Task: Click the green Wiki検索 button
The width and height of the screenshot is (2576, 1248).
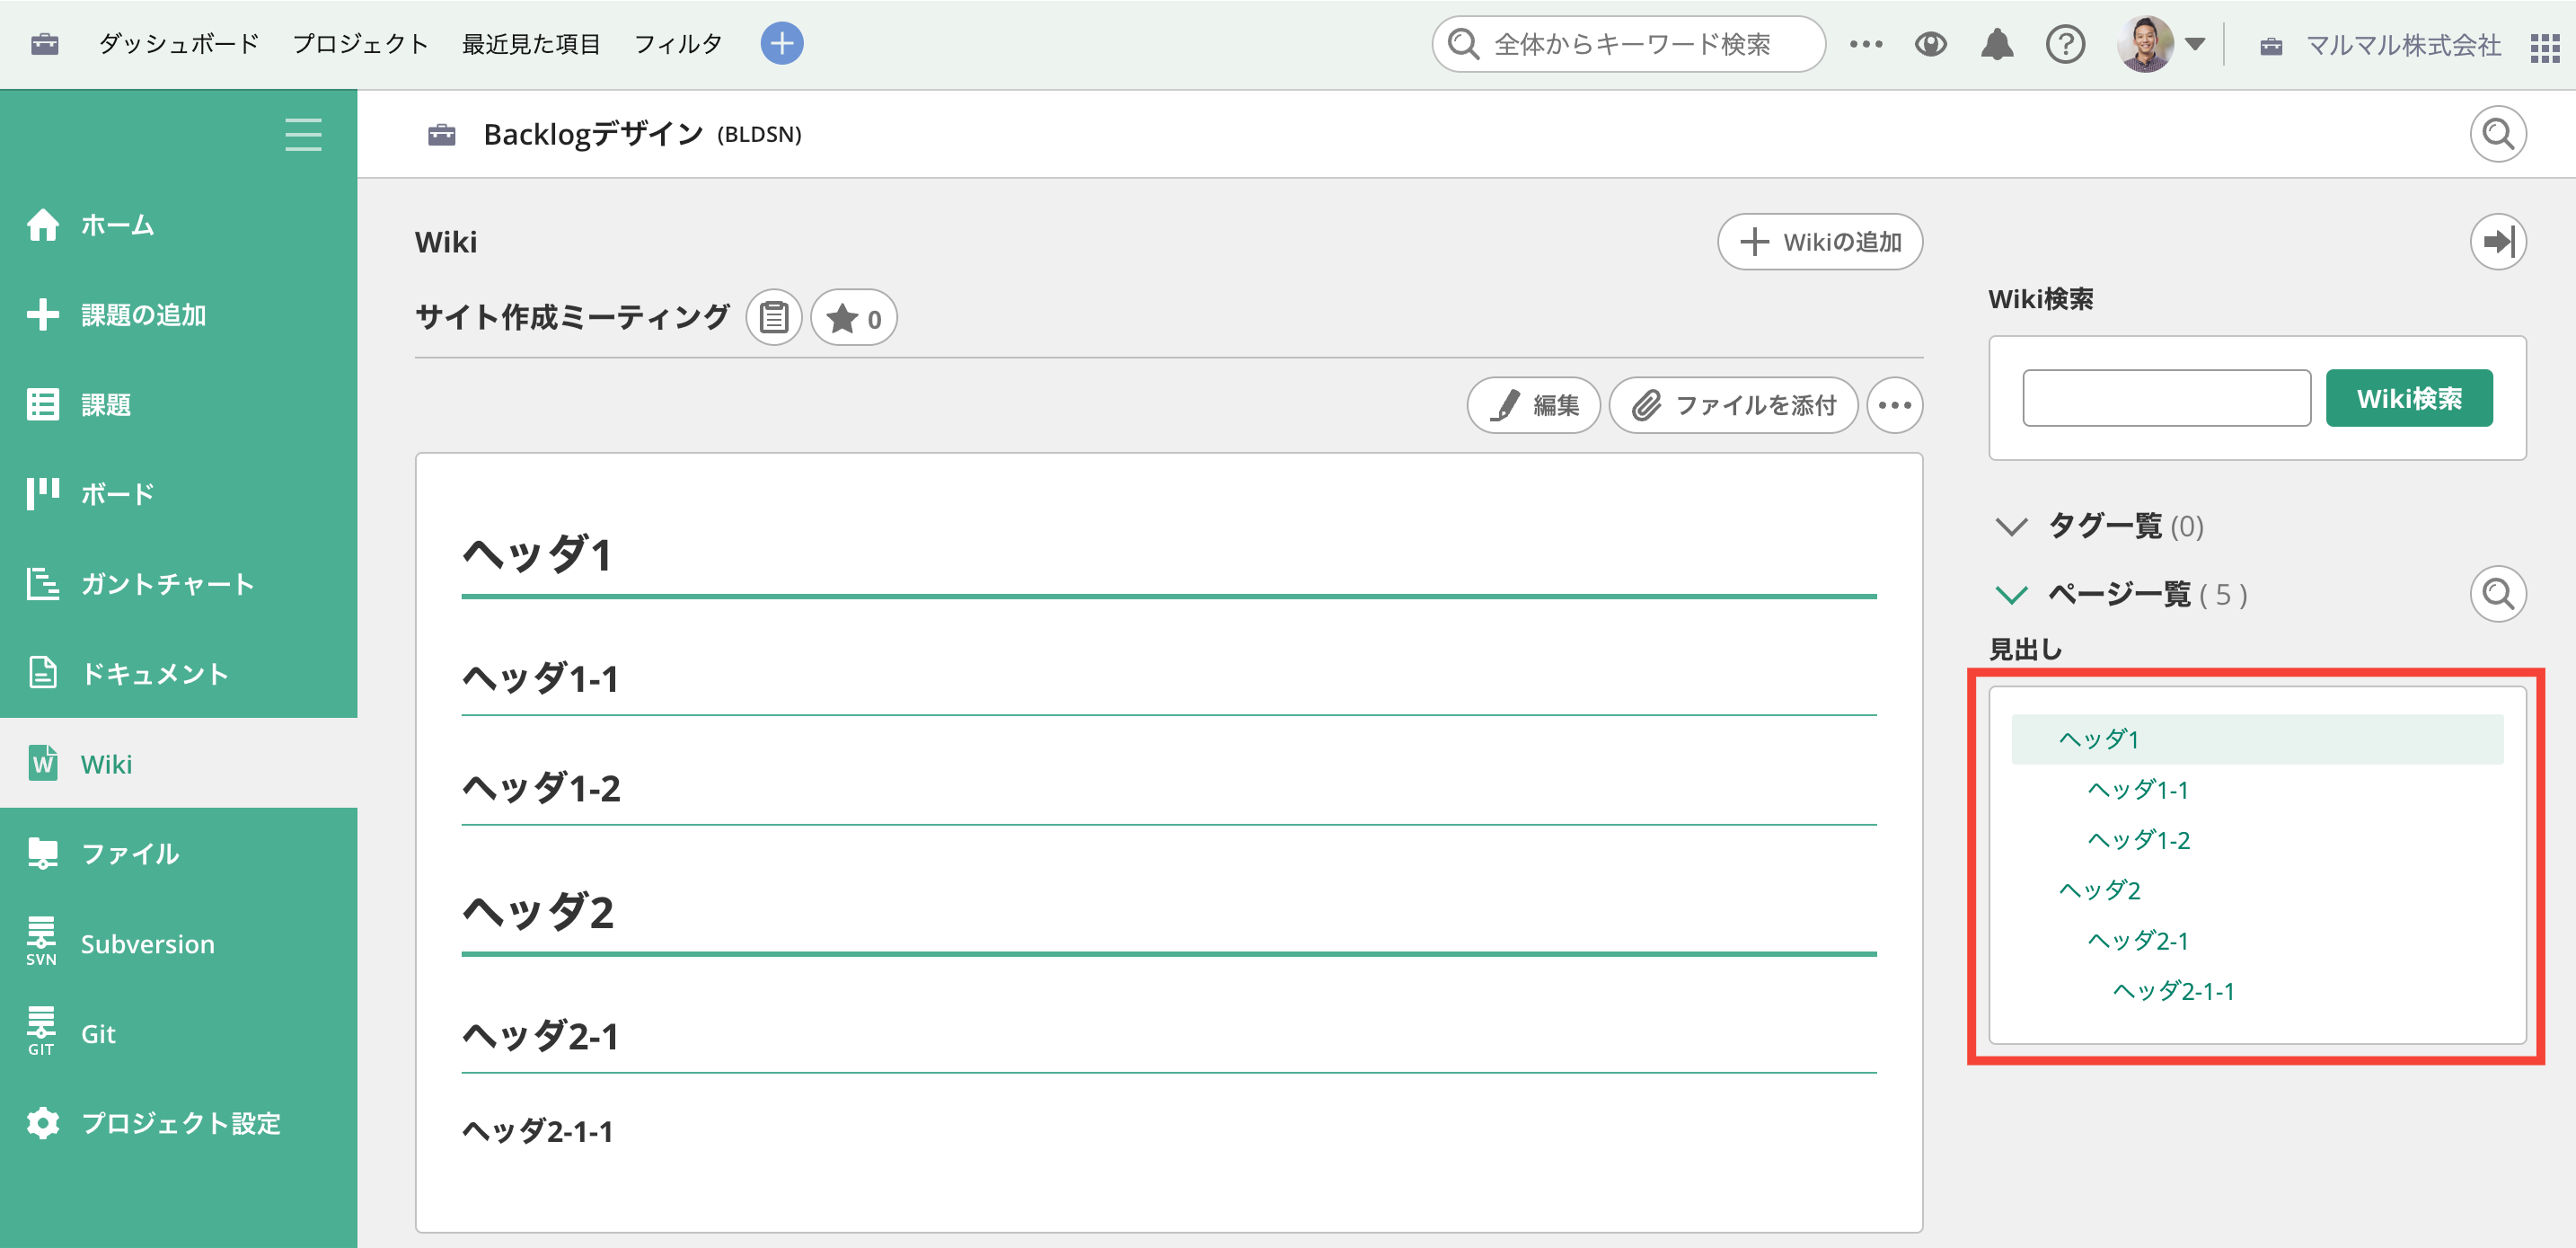Action: tap(2409, 398)
